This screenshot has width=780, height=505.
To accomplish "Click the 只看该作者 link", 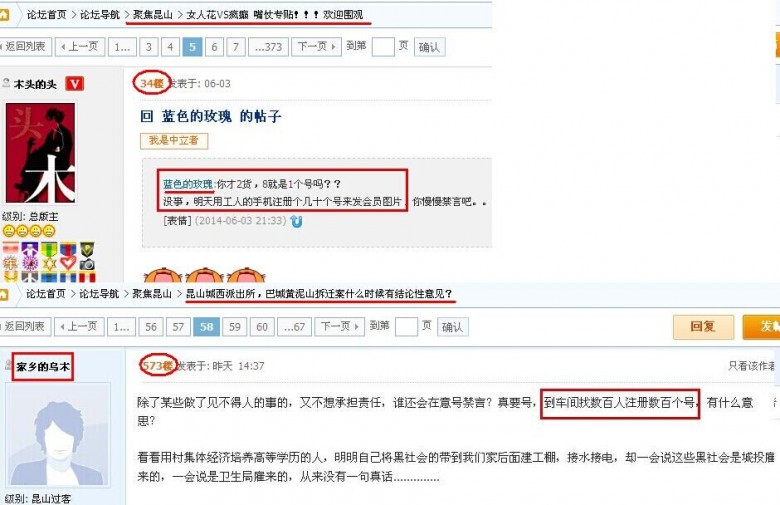I will point(753,366).
